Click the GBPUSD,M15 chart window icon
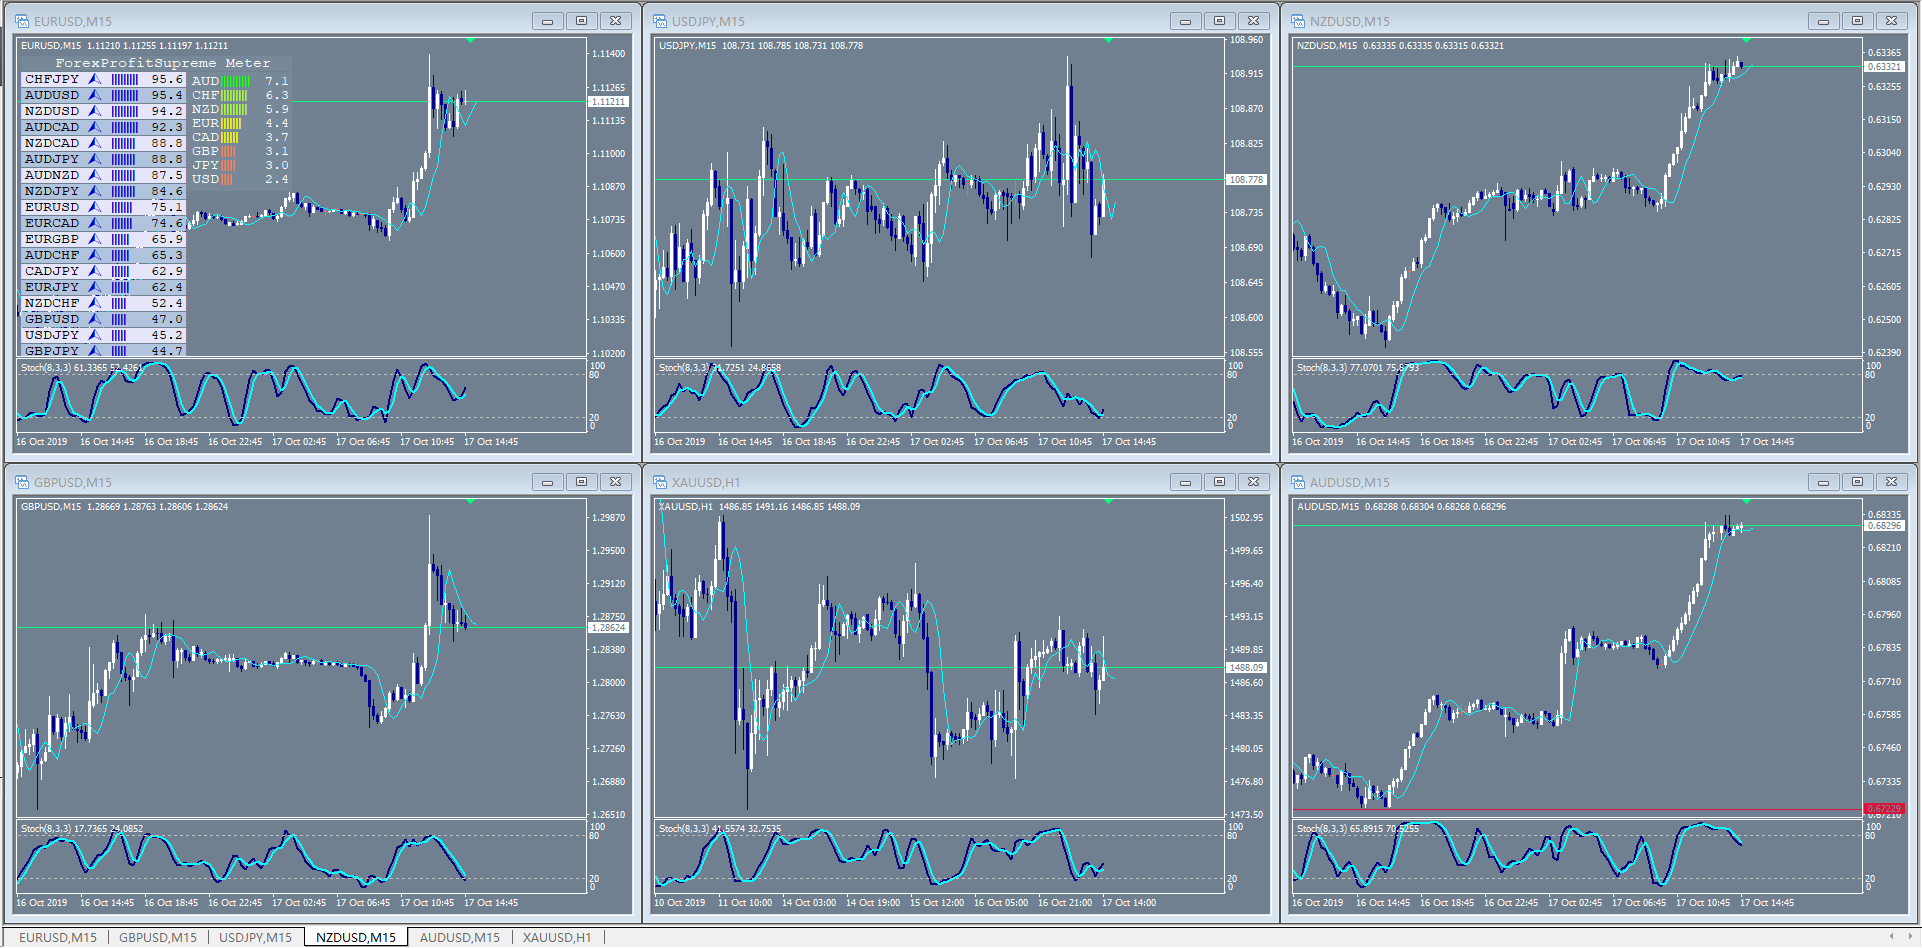 pos(22,482)
